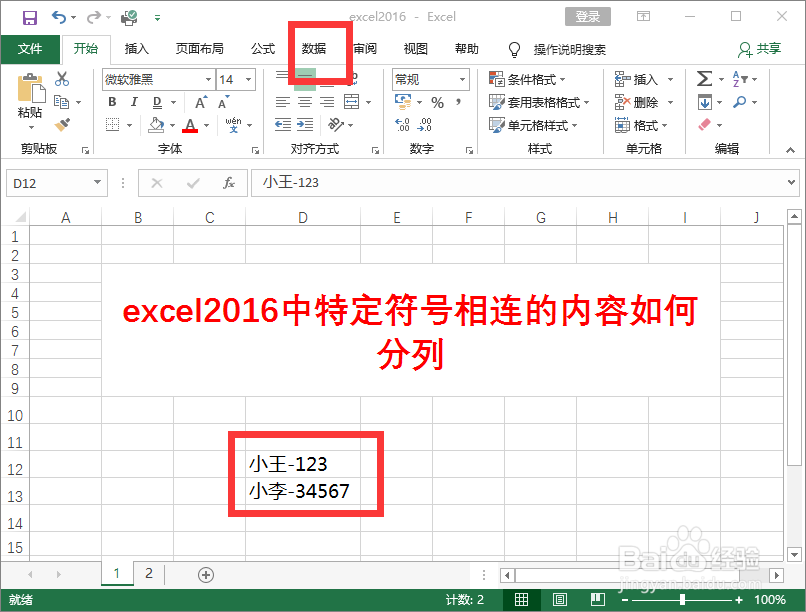Toggle double underline formatting
This screenshot has height=612, width=806.
coord(157,103)
